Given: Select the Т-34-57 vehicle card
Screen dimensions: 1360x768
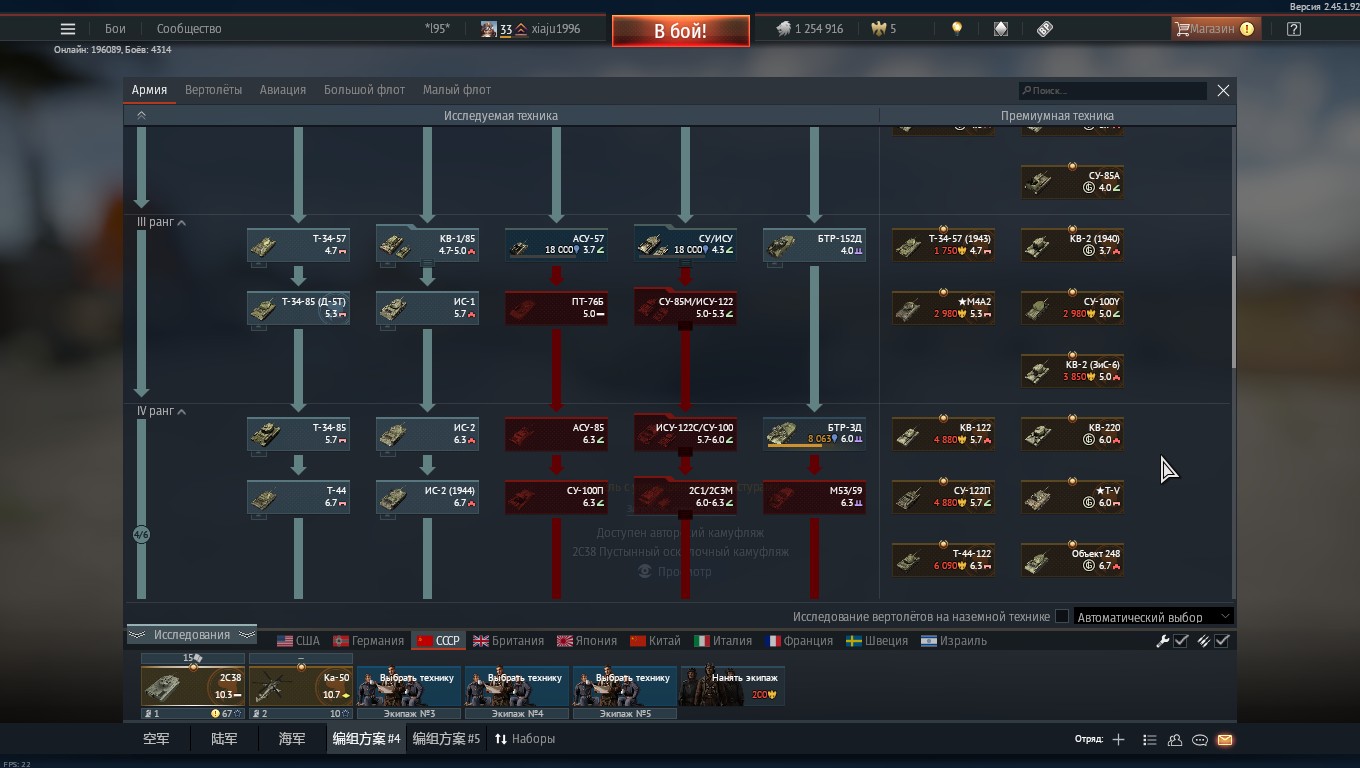Looking at the screenshot, I should (x=298, y=245).
